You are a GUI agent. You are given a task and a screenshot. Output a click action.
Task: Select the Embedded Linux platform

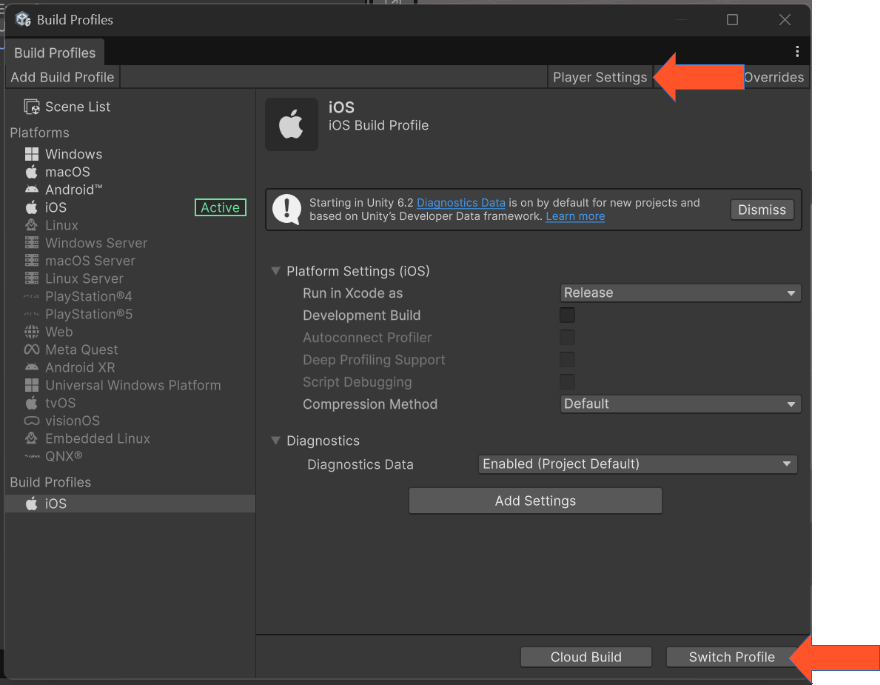click(130, 439)
